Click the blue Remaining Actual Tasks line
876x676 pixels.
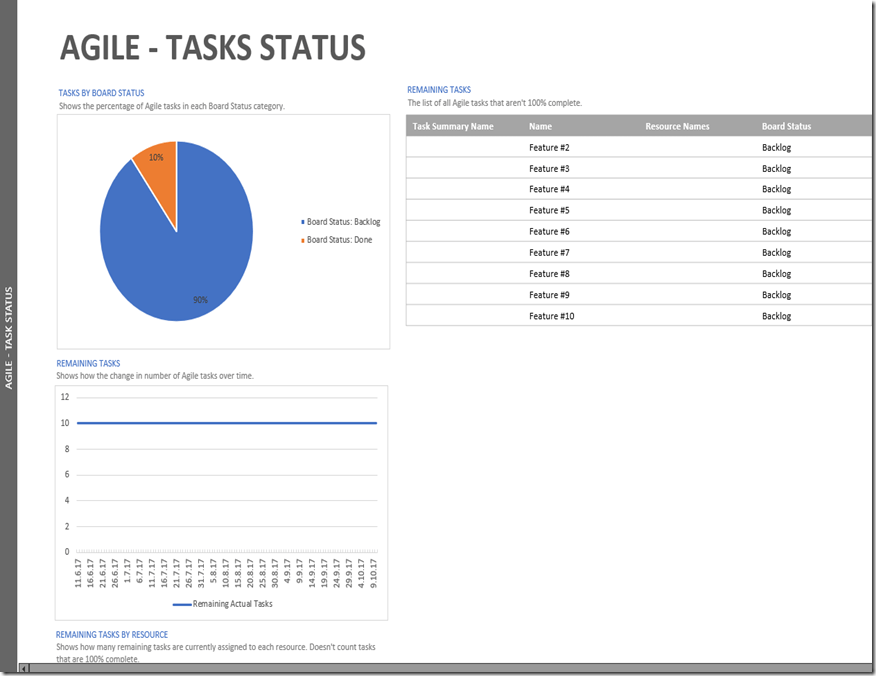click(227, 423)
